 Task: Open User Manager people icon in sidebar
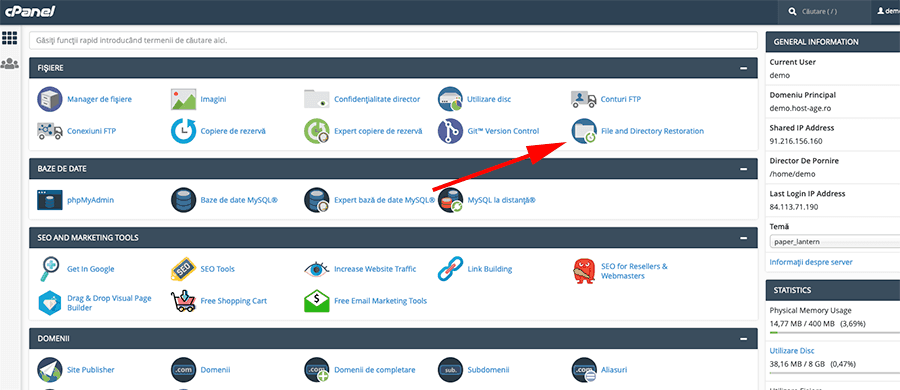[x=10, y=64]
